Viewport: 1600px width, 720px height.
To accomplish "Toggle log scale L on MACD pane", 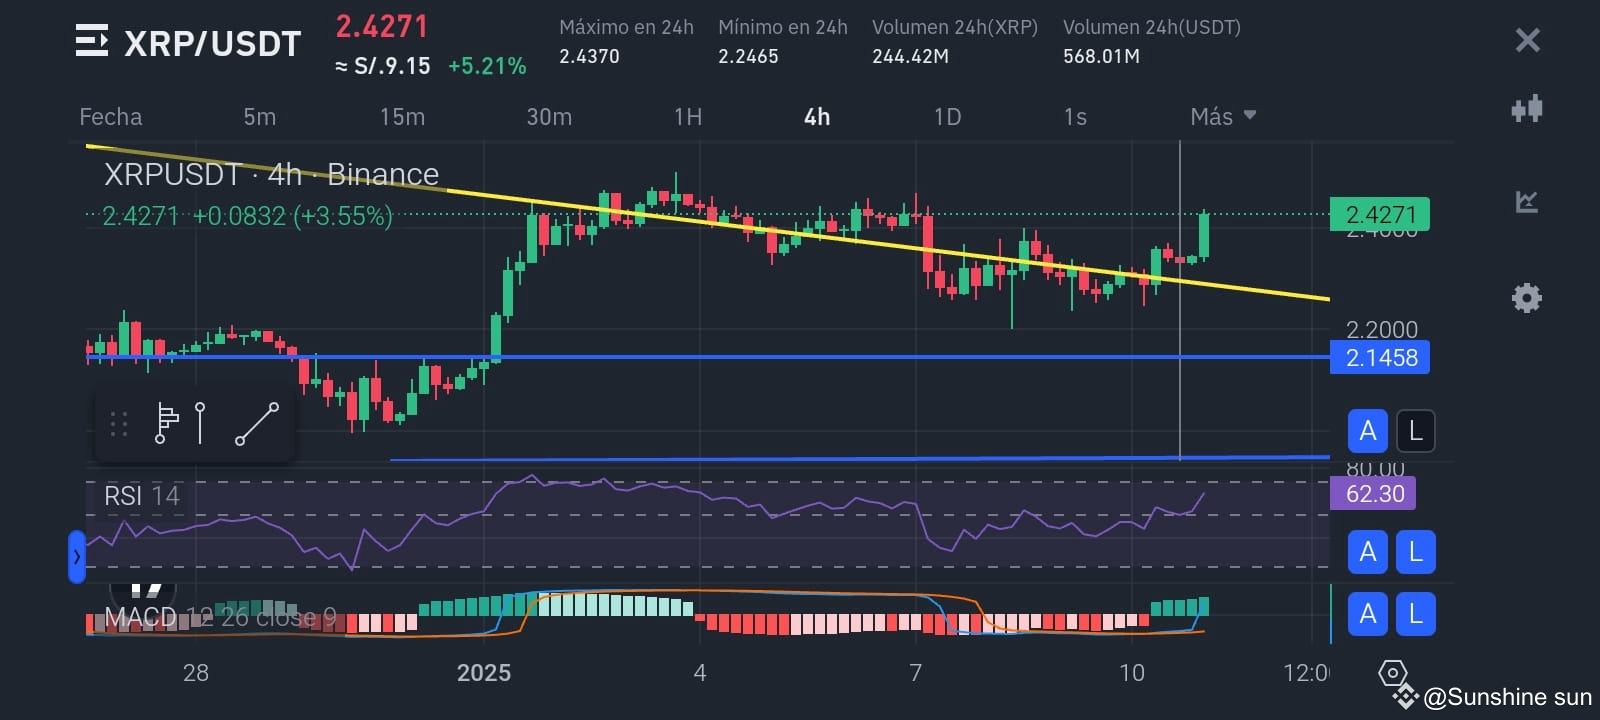I will coord(1415,614).
